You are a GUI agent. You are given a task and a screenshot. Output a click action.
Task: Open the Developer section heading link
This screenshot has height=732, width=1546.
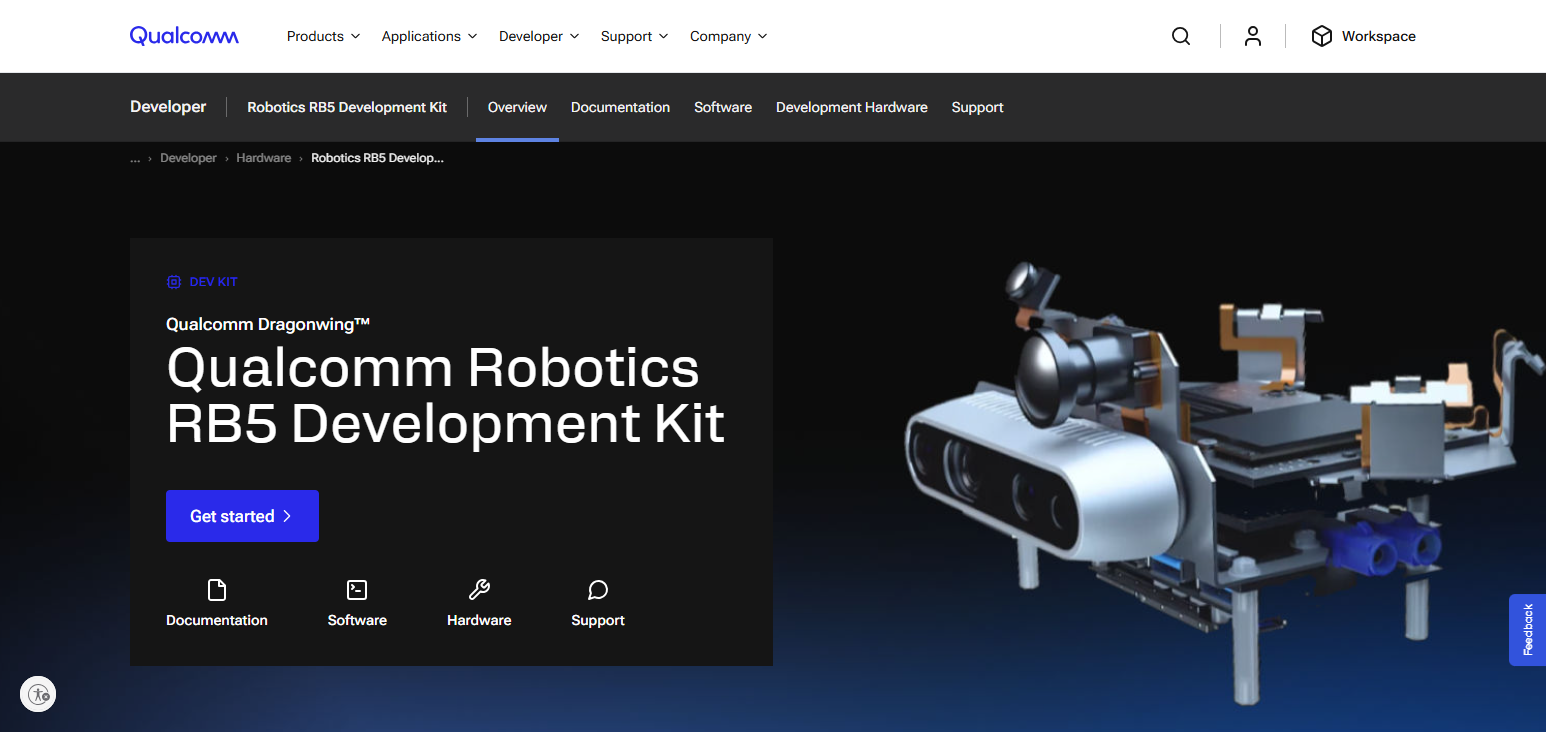tap(168, 107)
